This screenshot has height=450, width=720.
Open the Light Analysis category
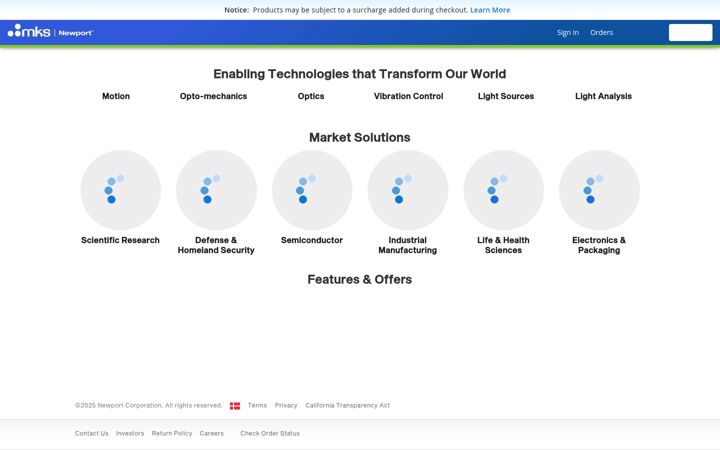click(x=603, y=96)
